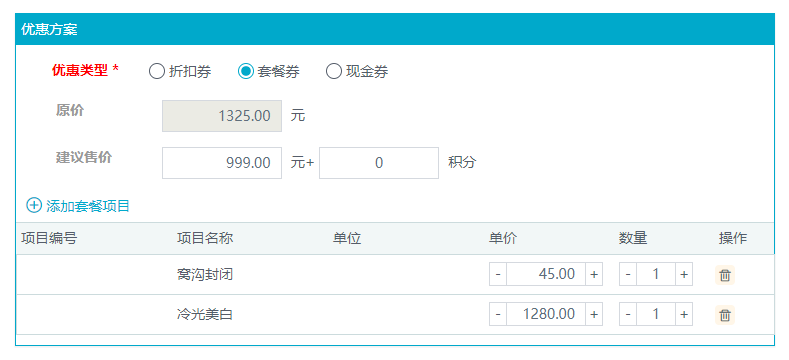
Task: Click the 单价 column header
Action: coord(503,238)
